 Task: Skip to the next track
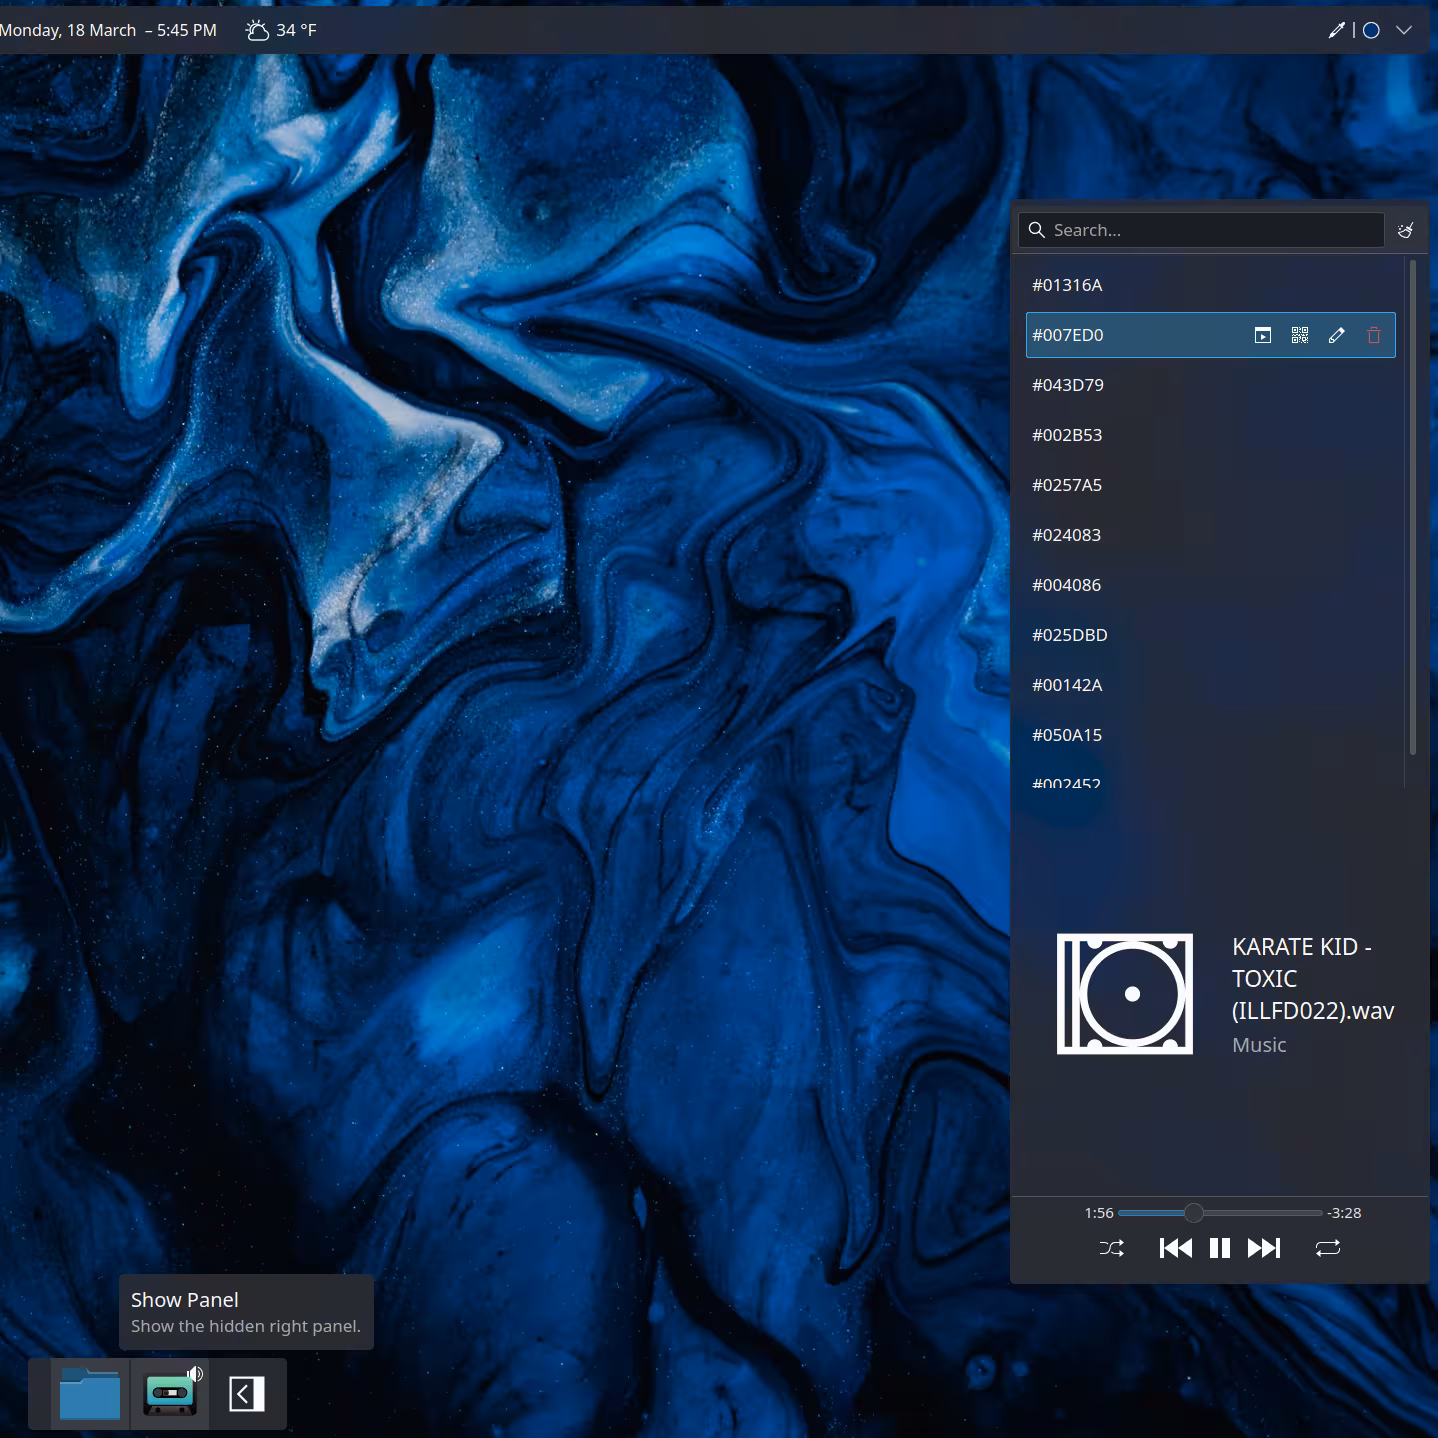(1264, 1248)
